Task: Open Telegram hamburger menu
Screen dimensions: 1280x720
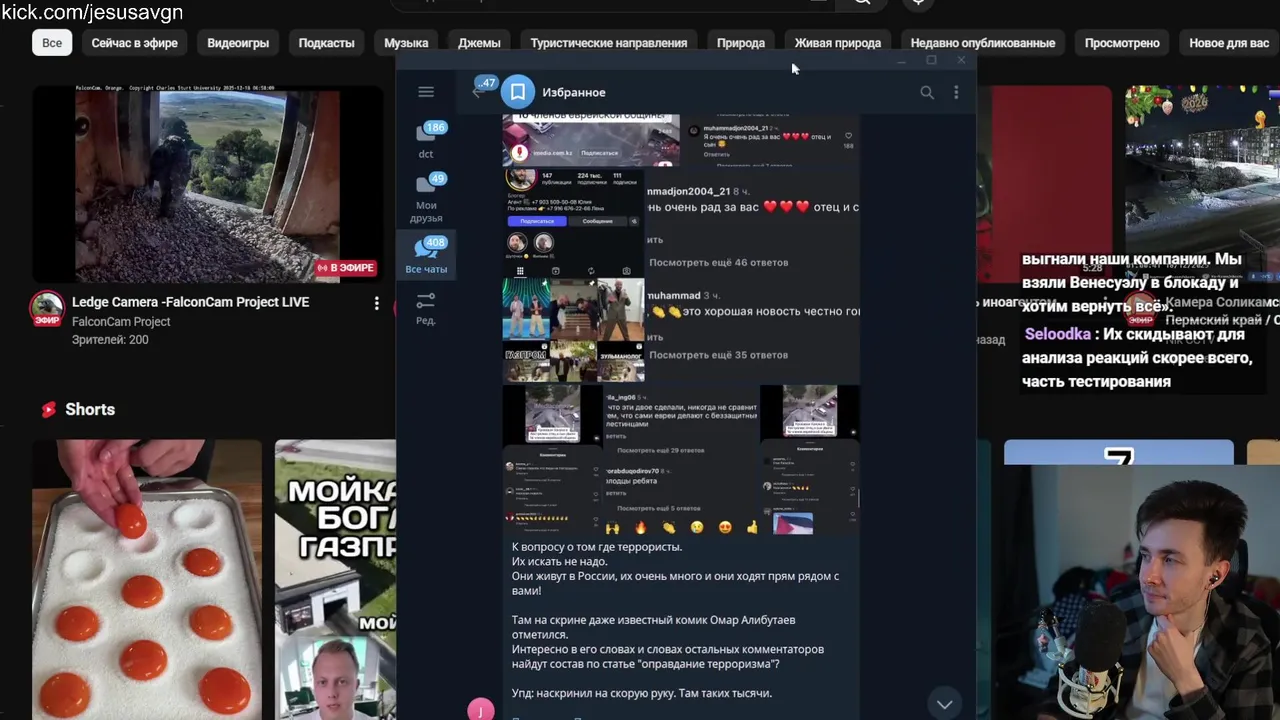Action: [426, 92]
